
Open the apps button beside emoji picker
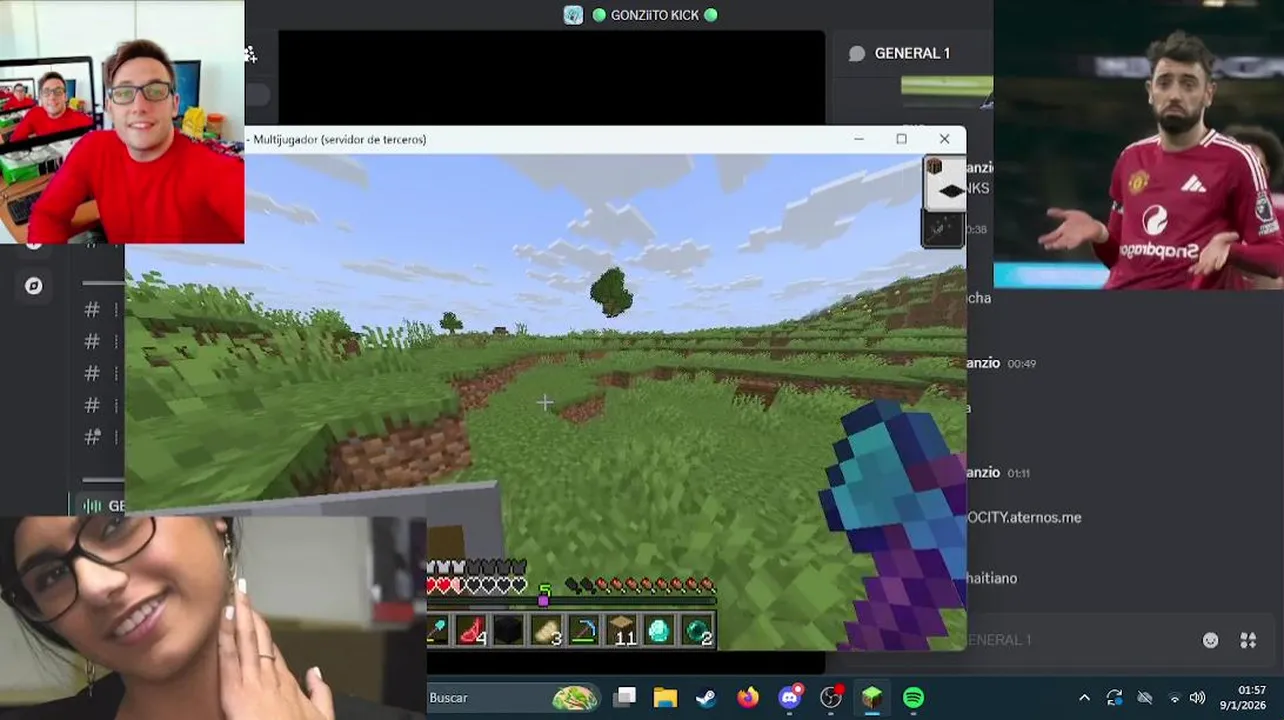[1248, 640]
